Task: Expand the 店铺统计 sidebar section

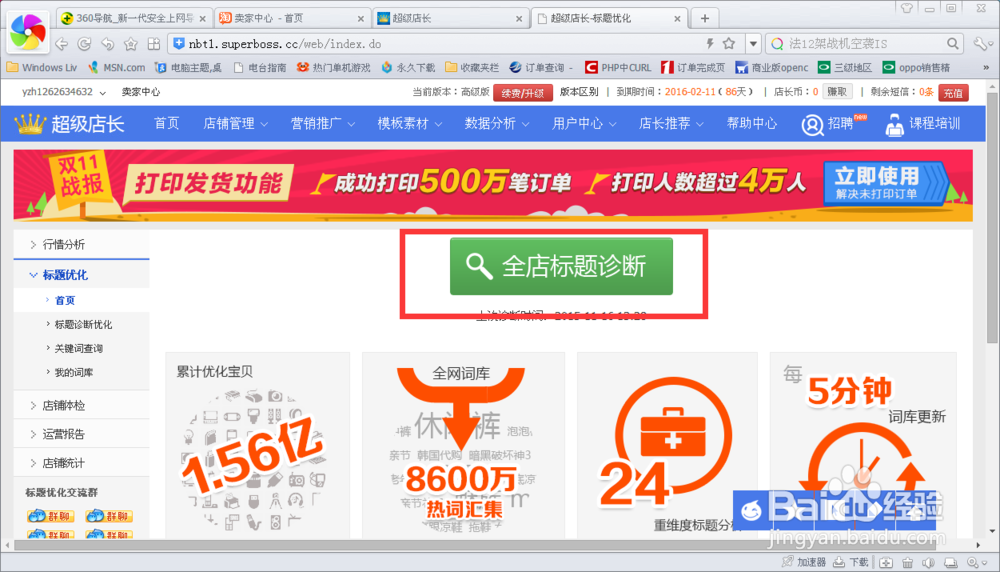Action: click(x=81, y=463)
